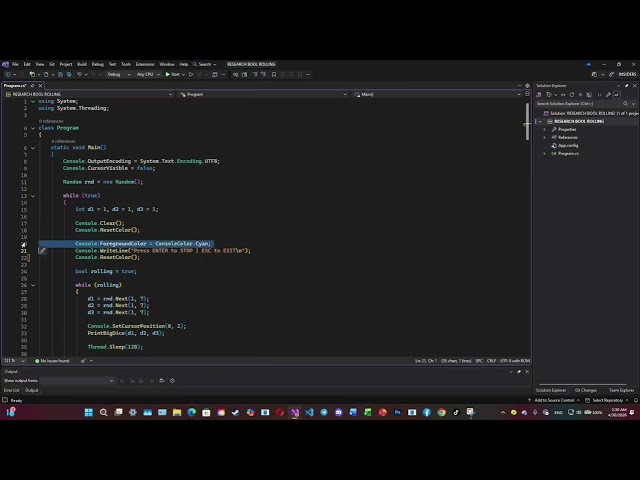Toggle Preview Selected Items in Solution Explorer
The height and width of the screenshot is (480, 640).
point(617,95)
